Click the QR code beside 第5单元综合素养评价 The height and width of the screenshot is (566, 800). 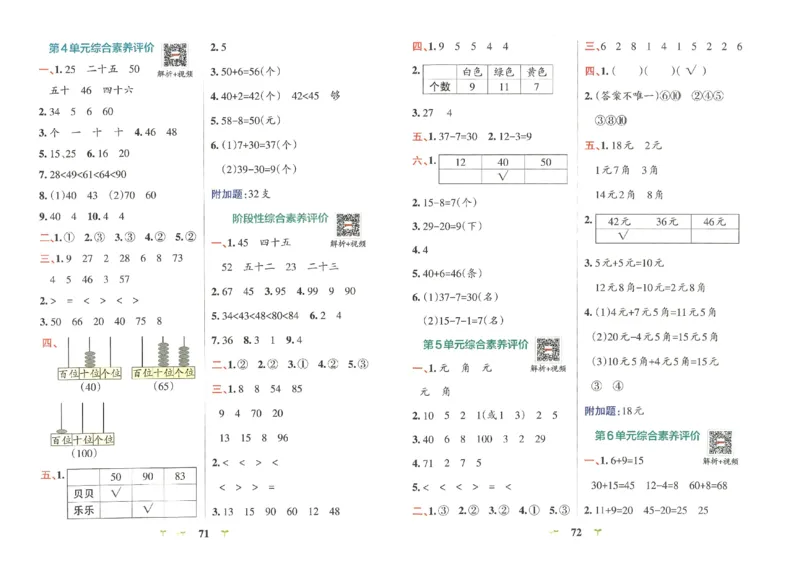548,350
